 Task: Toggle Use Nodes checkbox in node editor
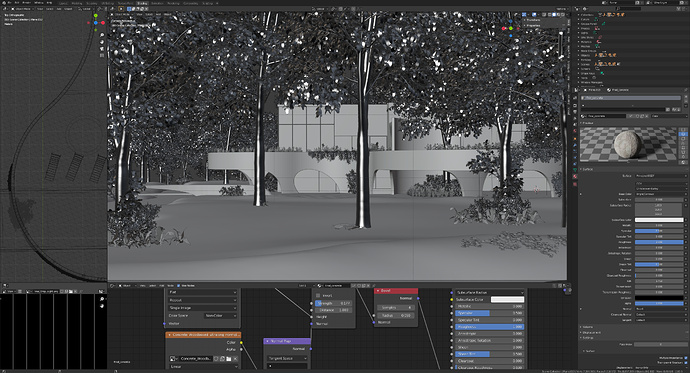tap(179, 285)
